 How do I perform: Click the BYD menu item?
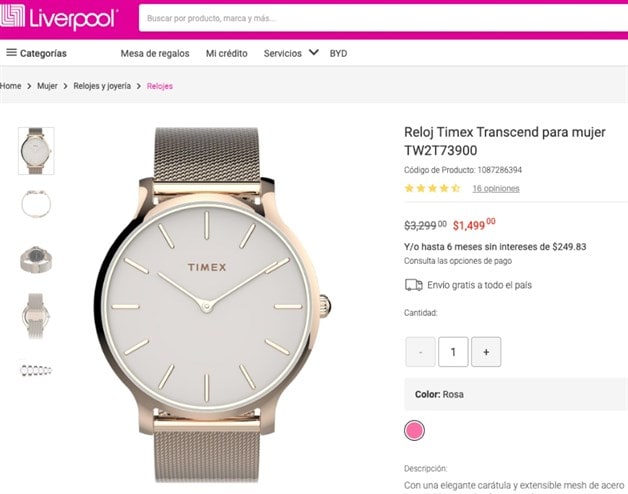click(x=338, y=53)
